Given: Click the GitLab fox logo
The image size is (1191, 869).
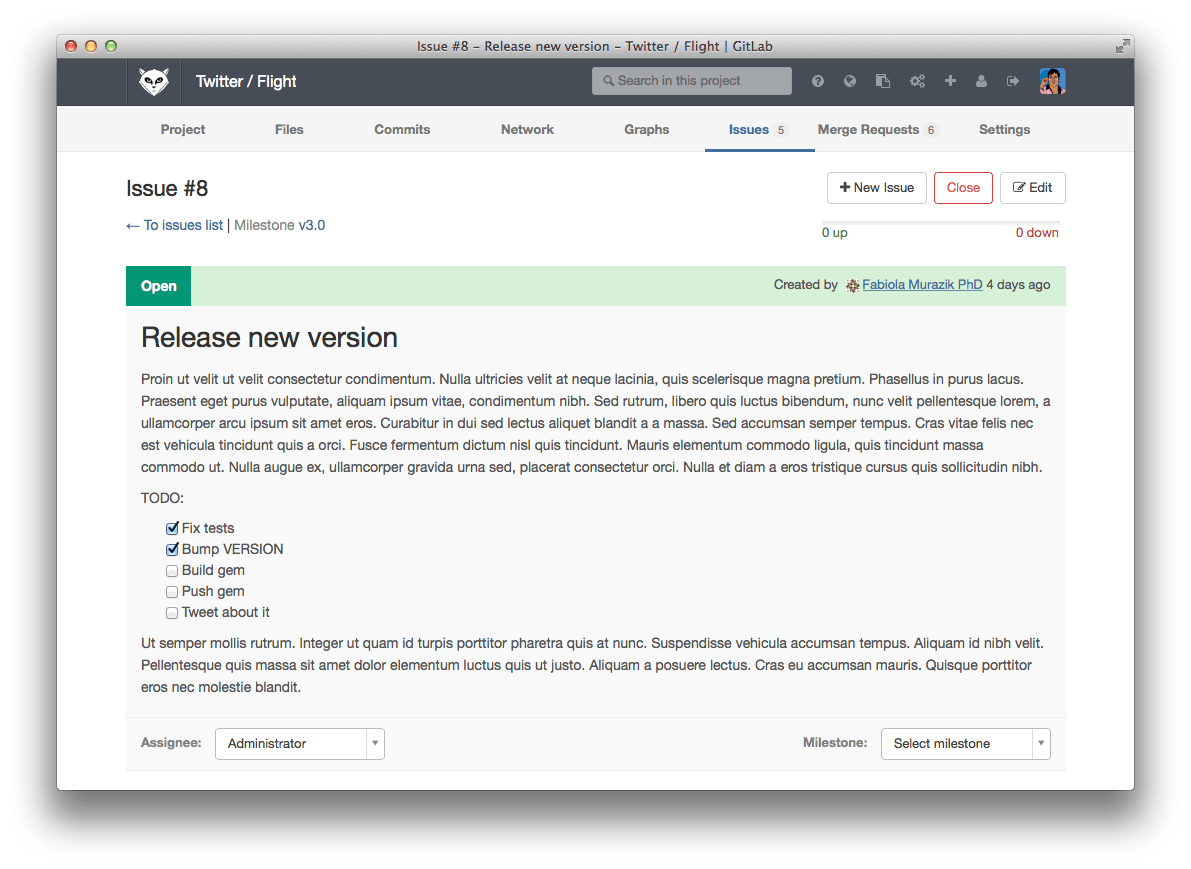Looking at the screenshot, I should point(153,82).
